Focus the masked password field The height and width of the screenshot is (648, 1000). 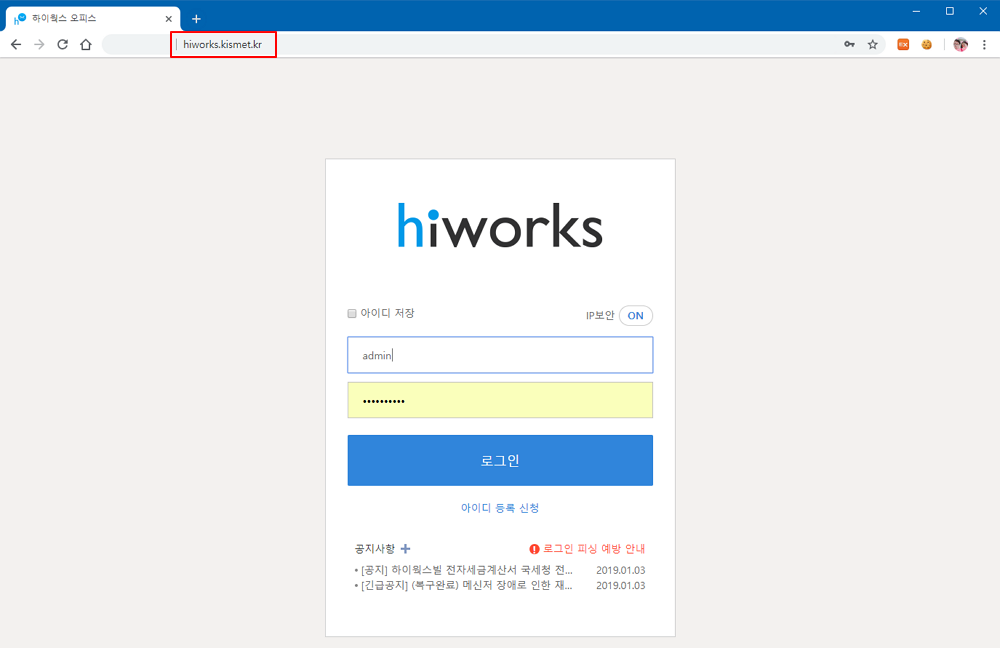500,400
